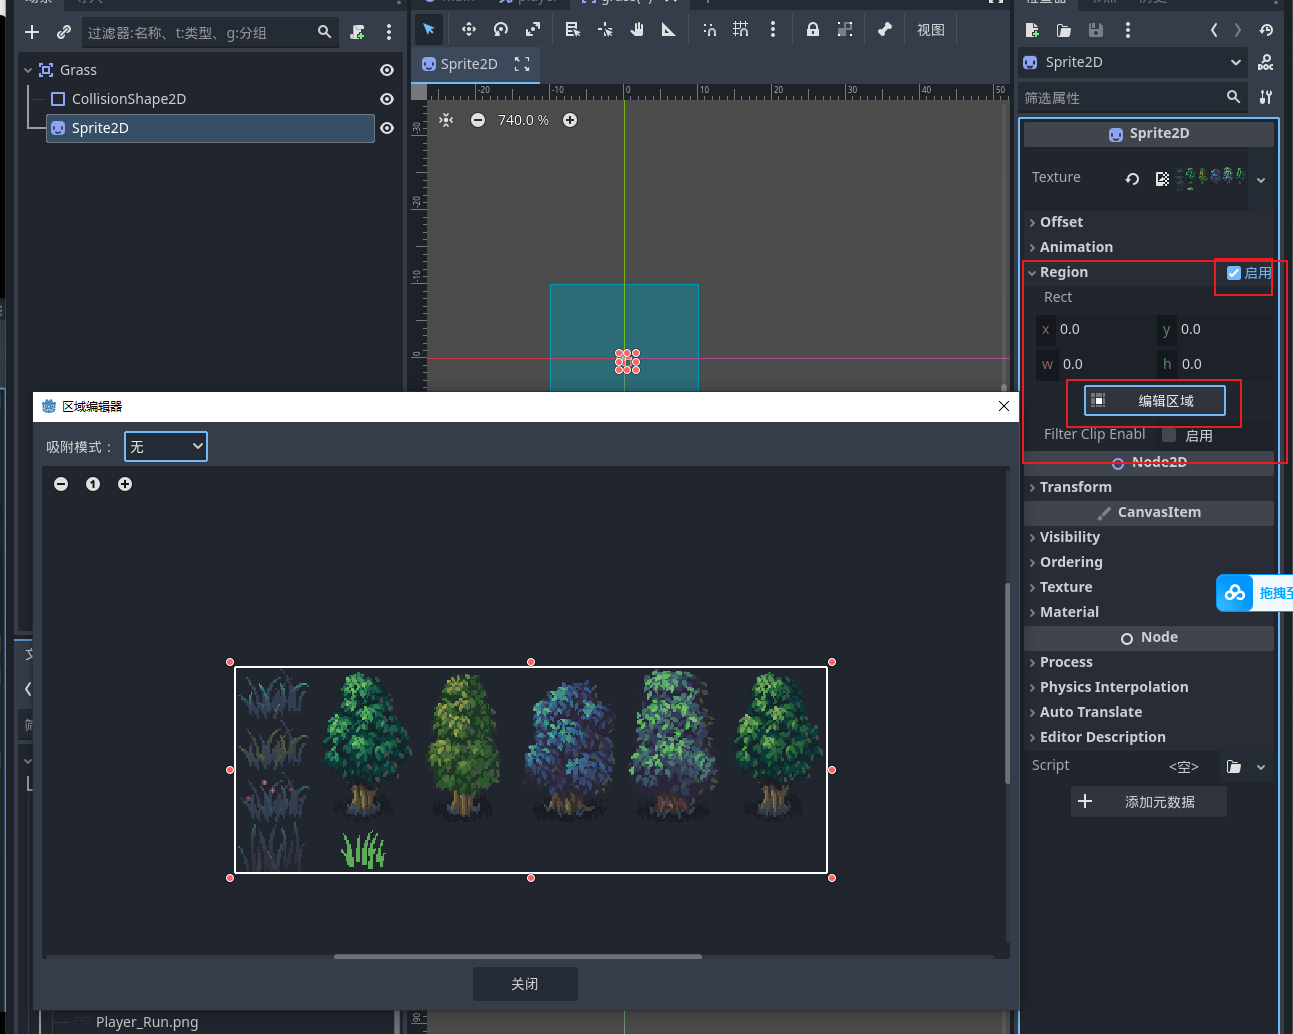Zoom out in the region editor
1293x1034 pixels.
point(61,484)
